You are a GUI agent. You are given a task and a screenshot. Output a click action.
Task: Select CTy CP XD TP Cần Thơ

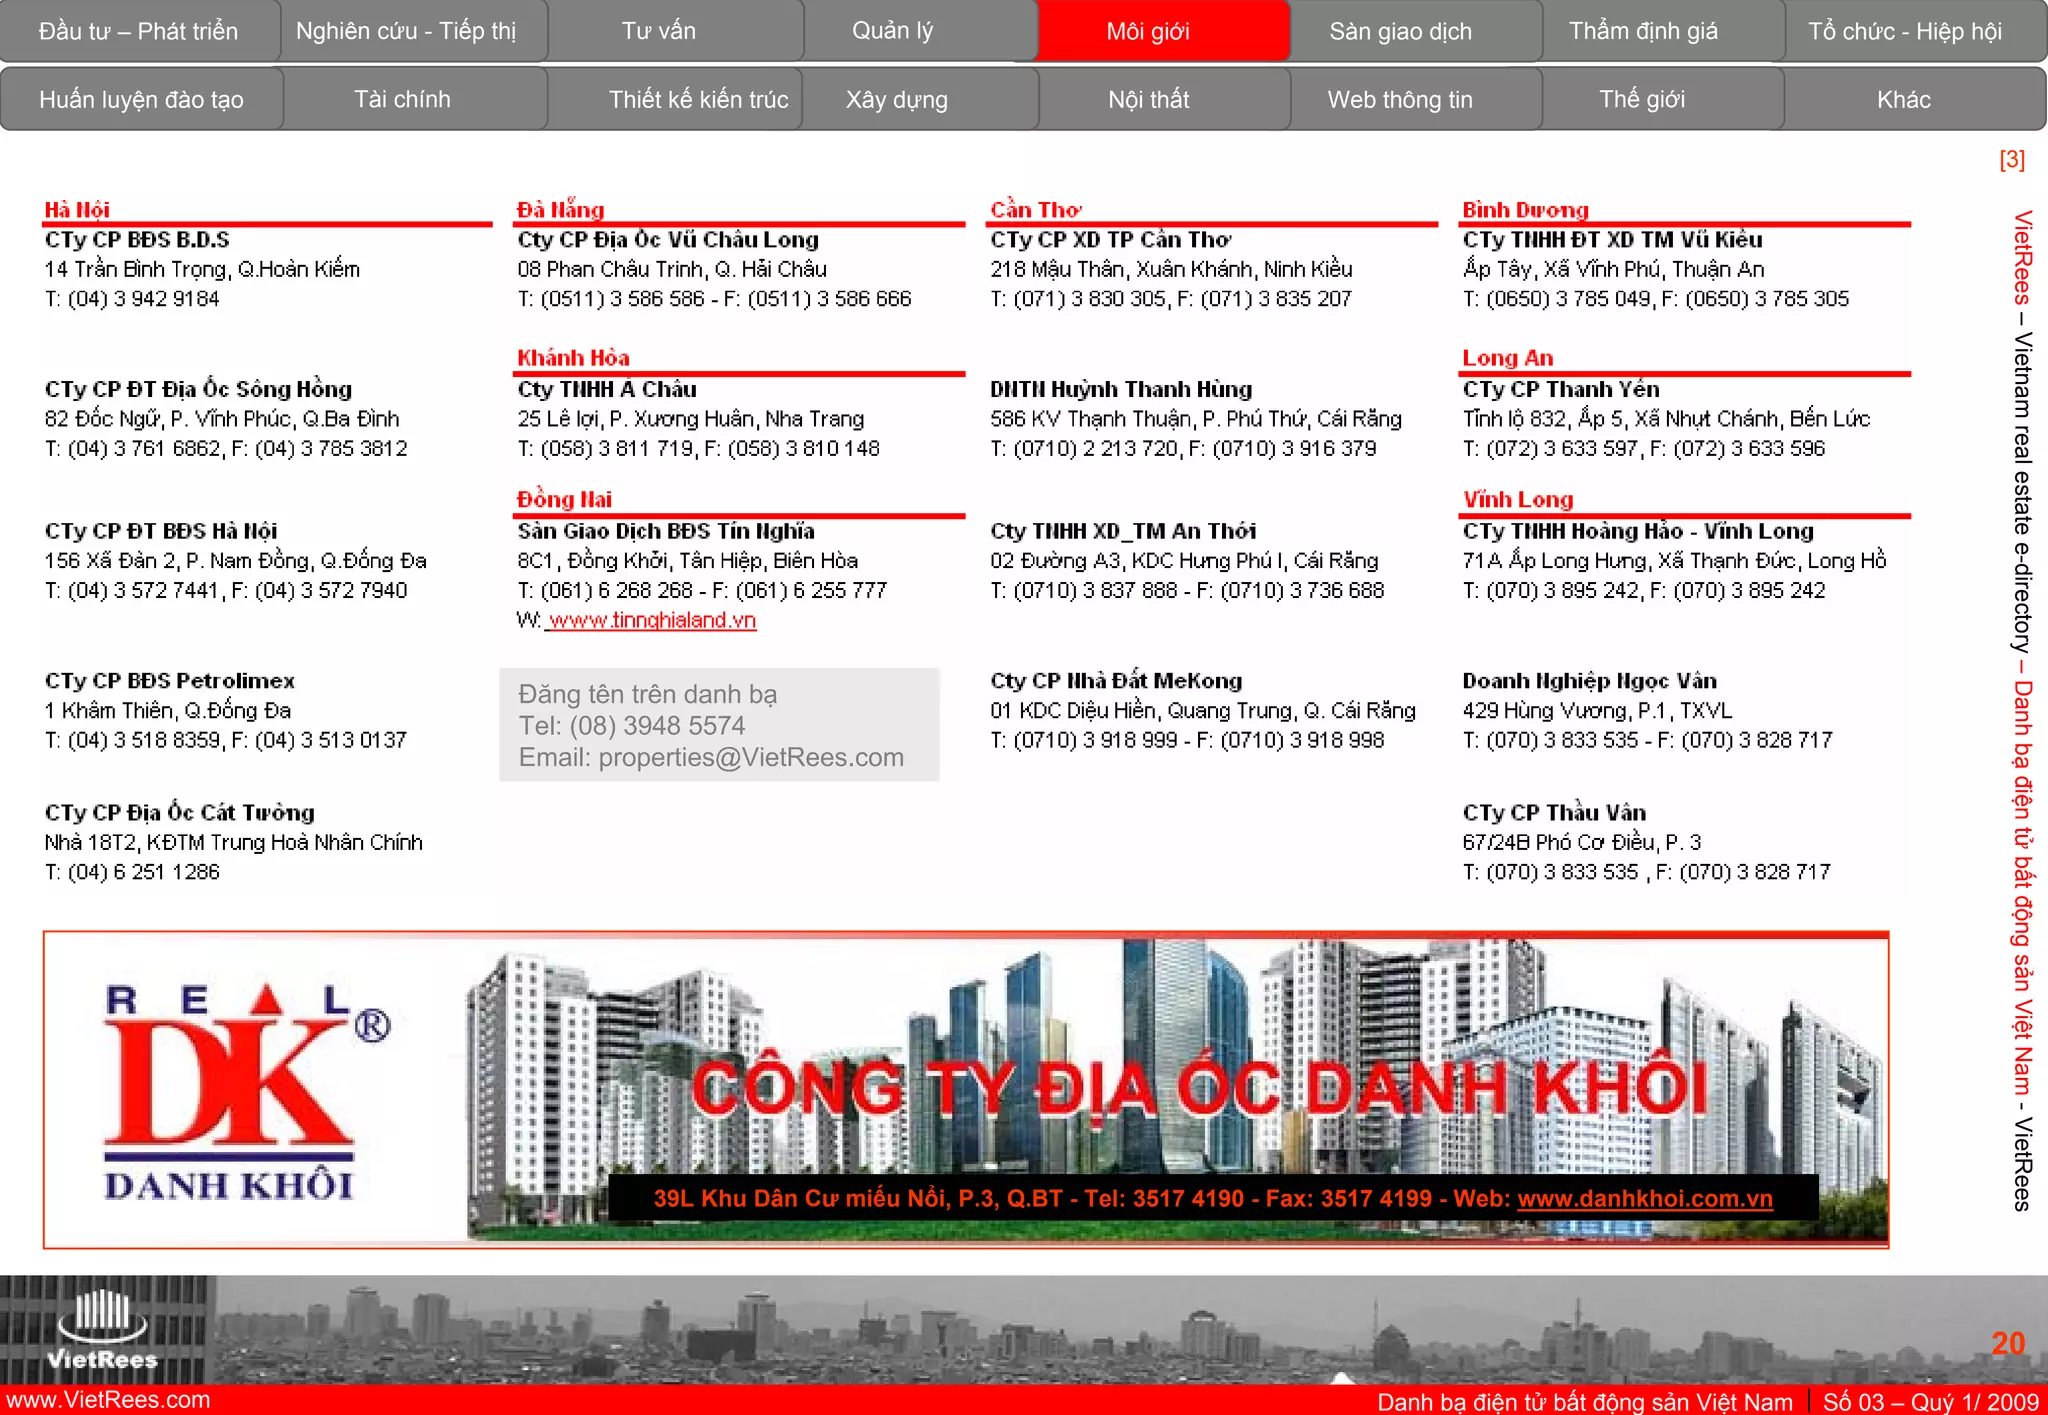1110,240
